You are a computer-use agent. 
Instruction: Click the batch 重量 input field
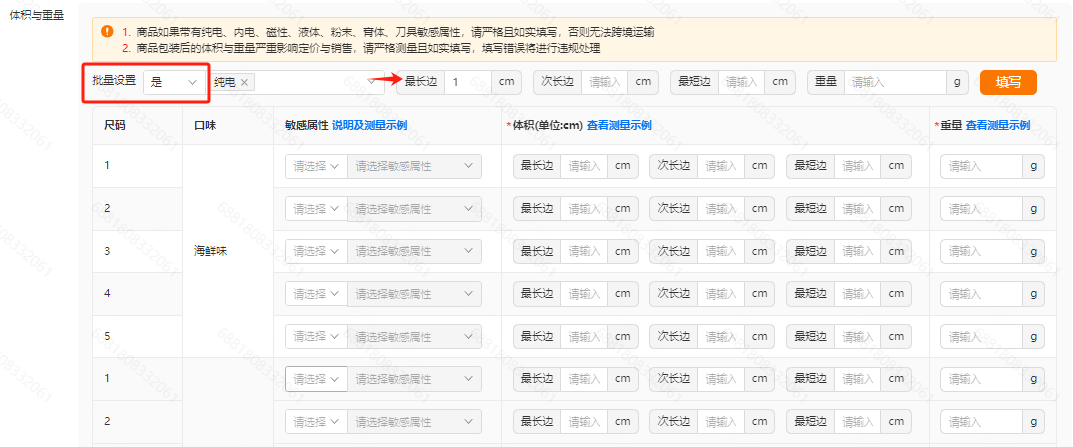tap(895, 82)
